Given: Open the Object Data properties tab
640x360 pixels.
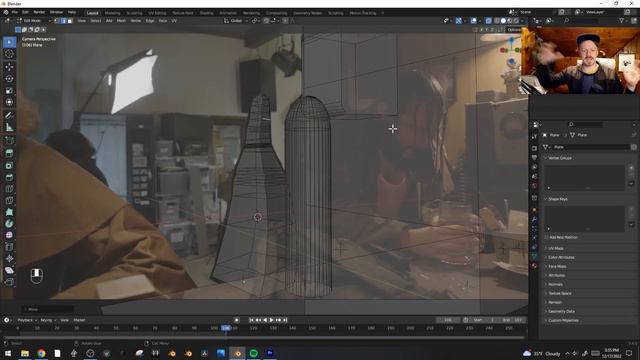Looking at the screenshot, I should click(534, 256).
